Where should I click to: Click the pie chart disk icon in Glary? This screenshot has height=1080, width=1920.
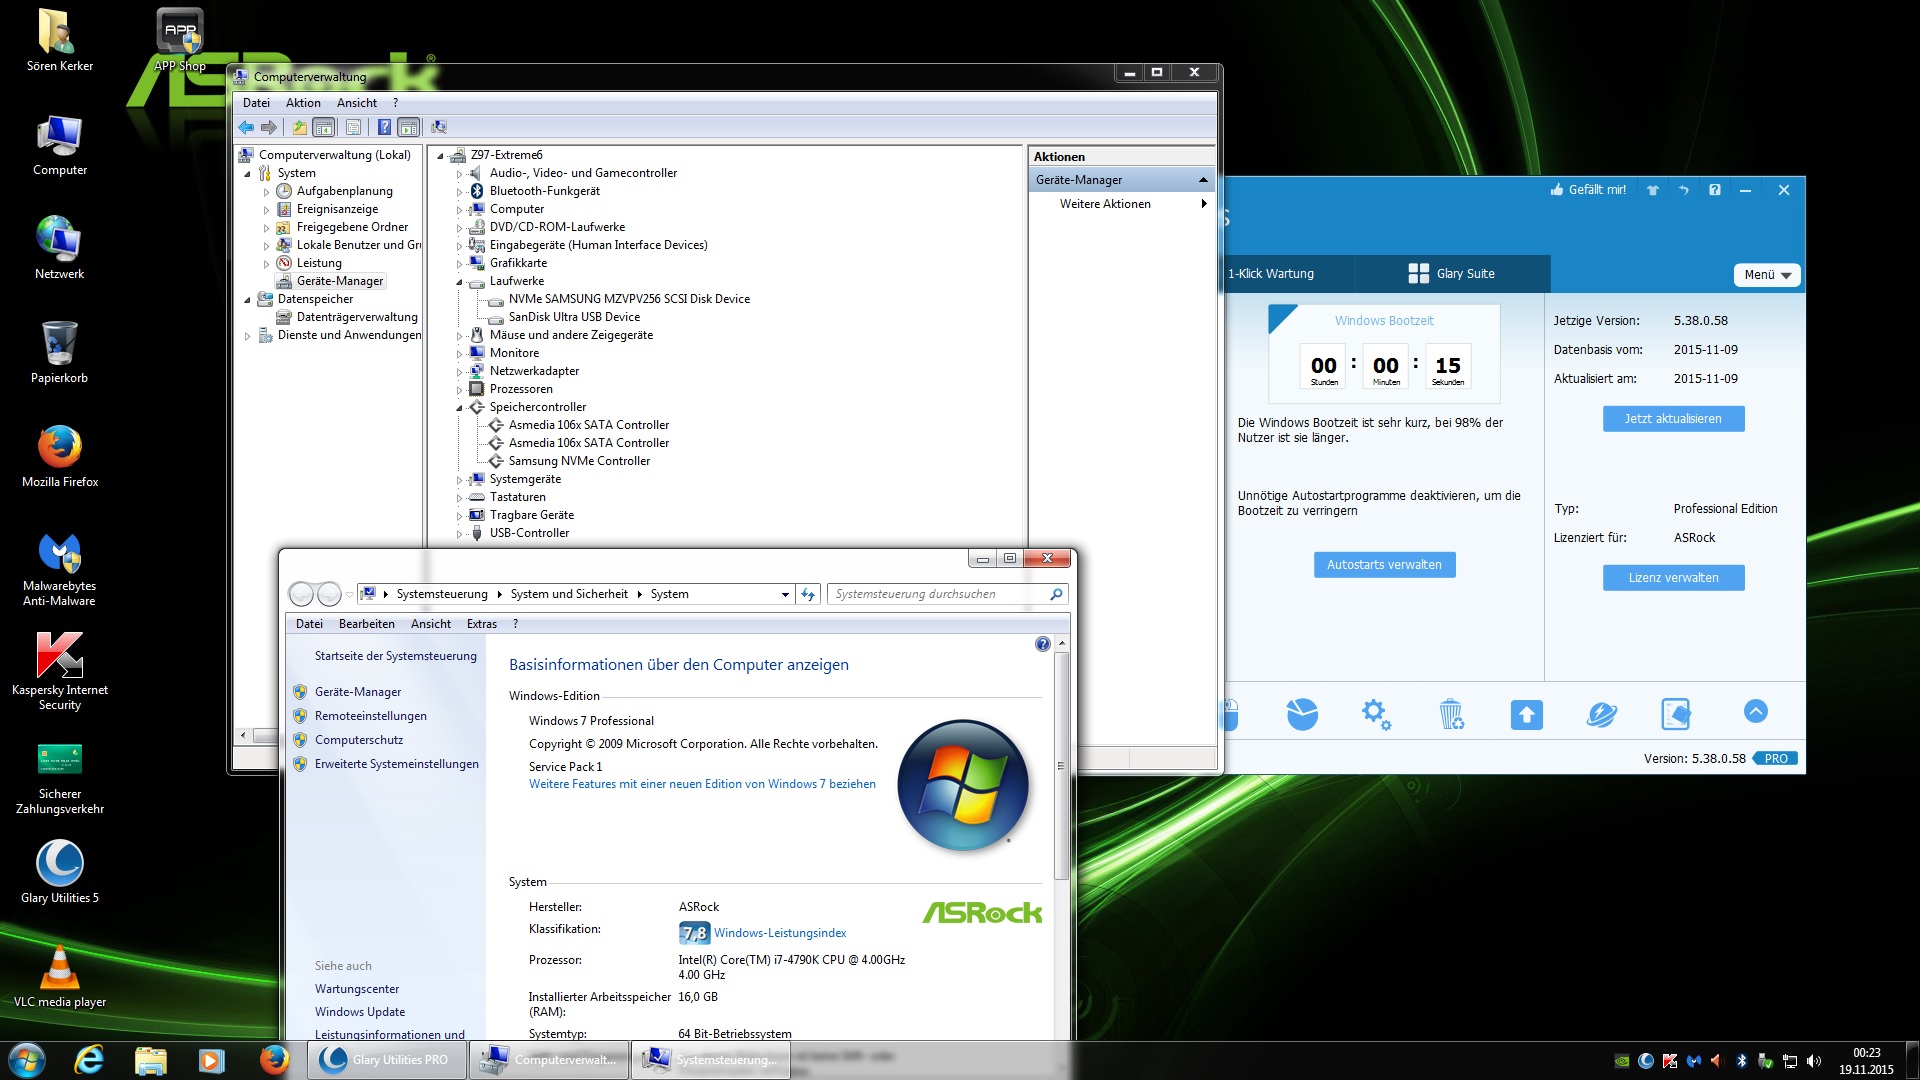click(x=1301, y=714)
